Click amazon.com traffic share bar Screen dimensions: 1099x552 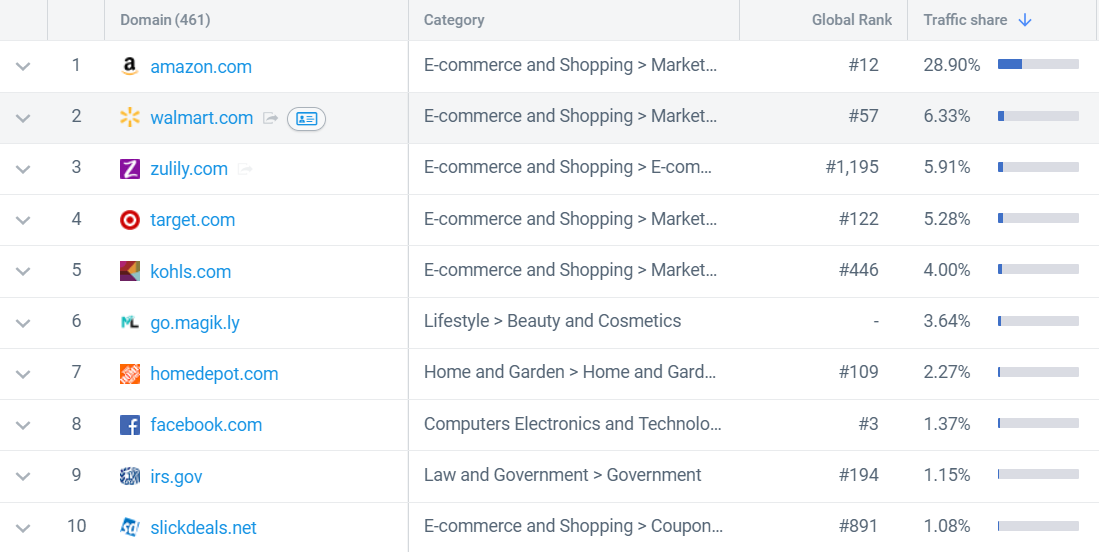[x=1038, y=64]
